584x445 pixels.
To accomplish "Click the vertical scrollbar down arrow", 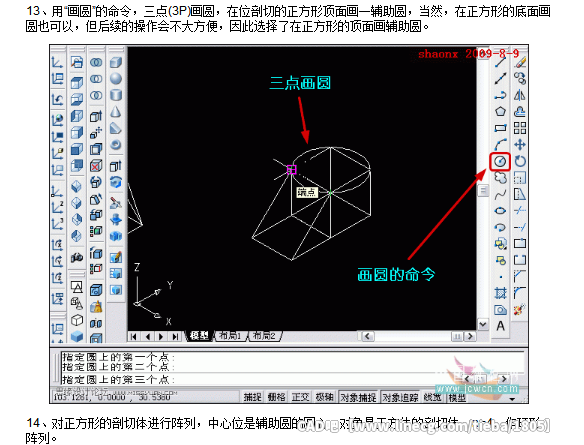I will 483,324.
